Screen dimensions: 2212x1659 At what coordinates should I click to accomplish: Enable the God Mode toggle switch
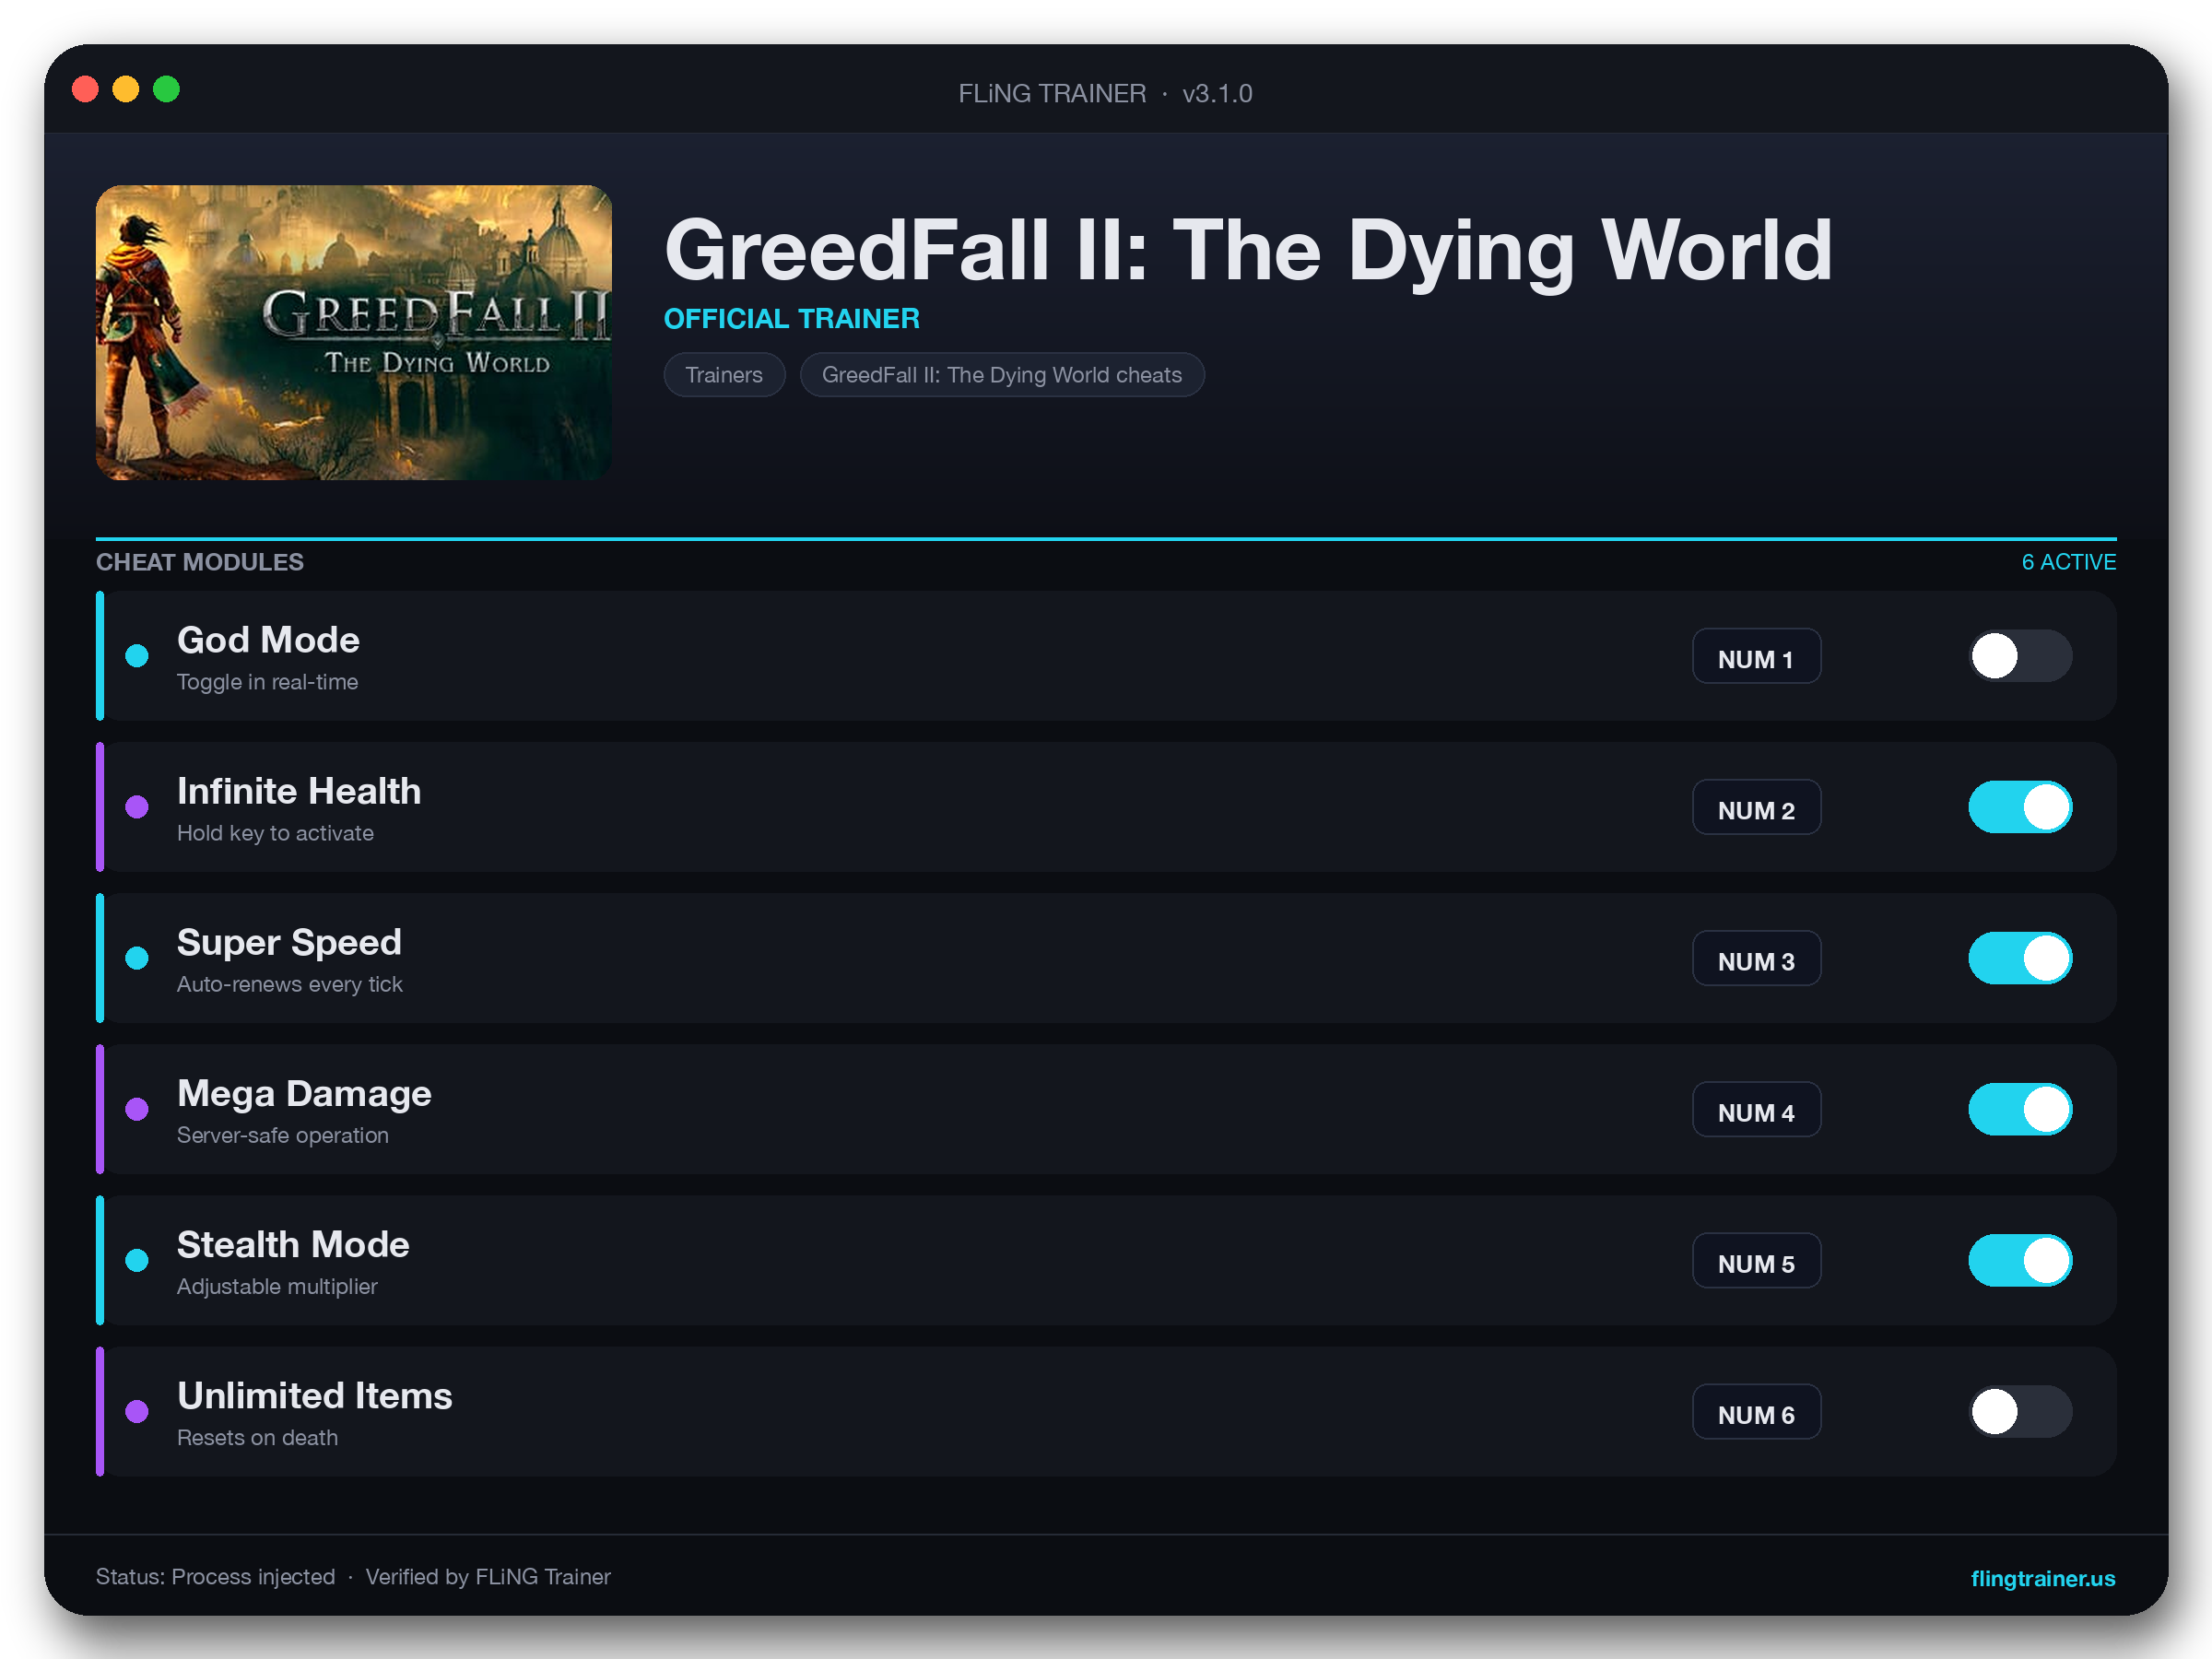tap(2020, 656)
